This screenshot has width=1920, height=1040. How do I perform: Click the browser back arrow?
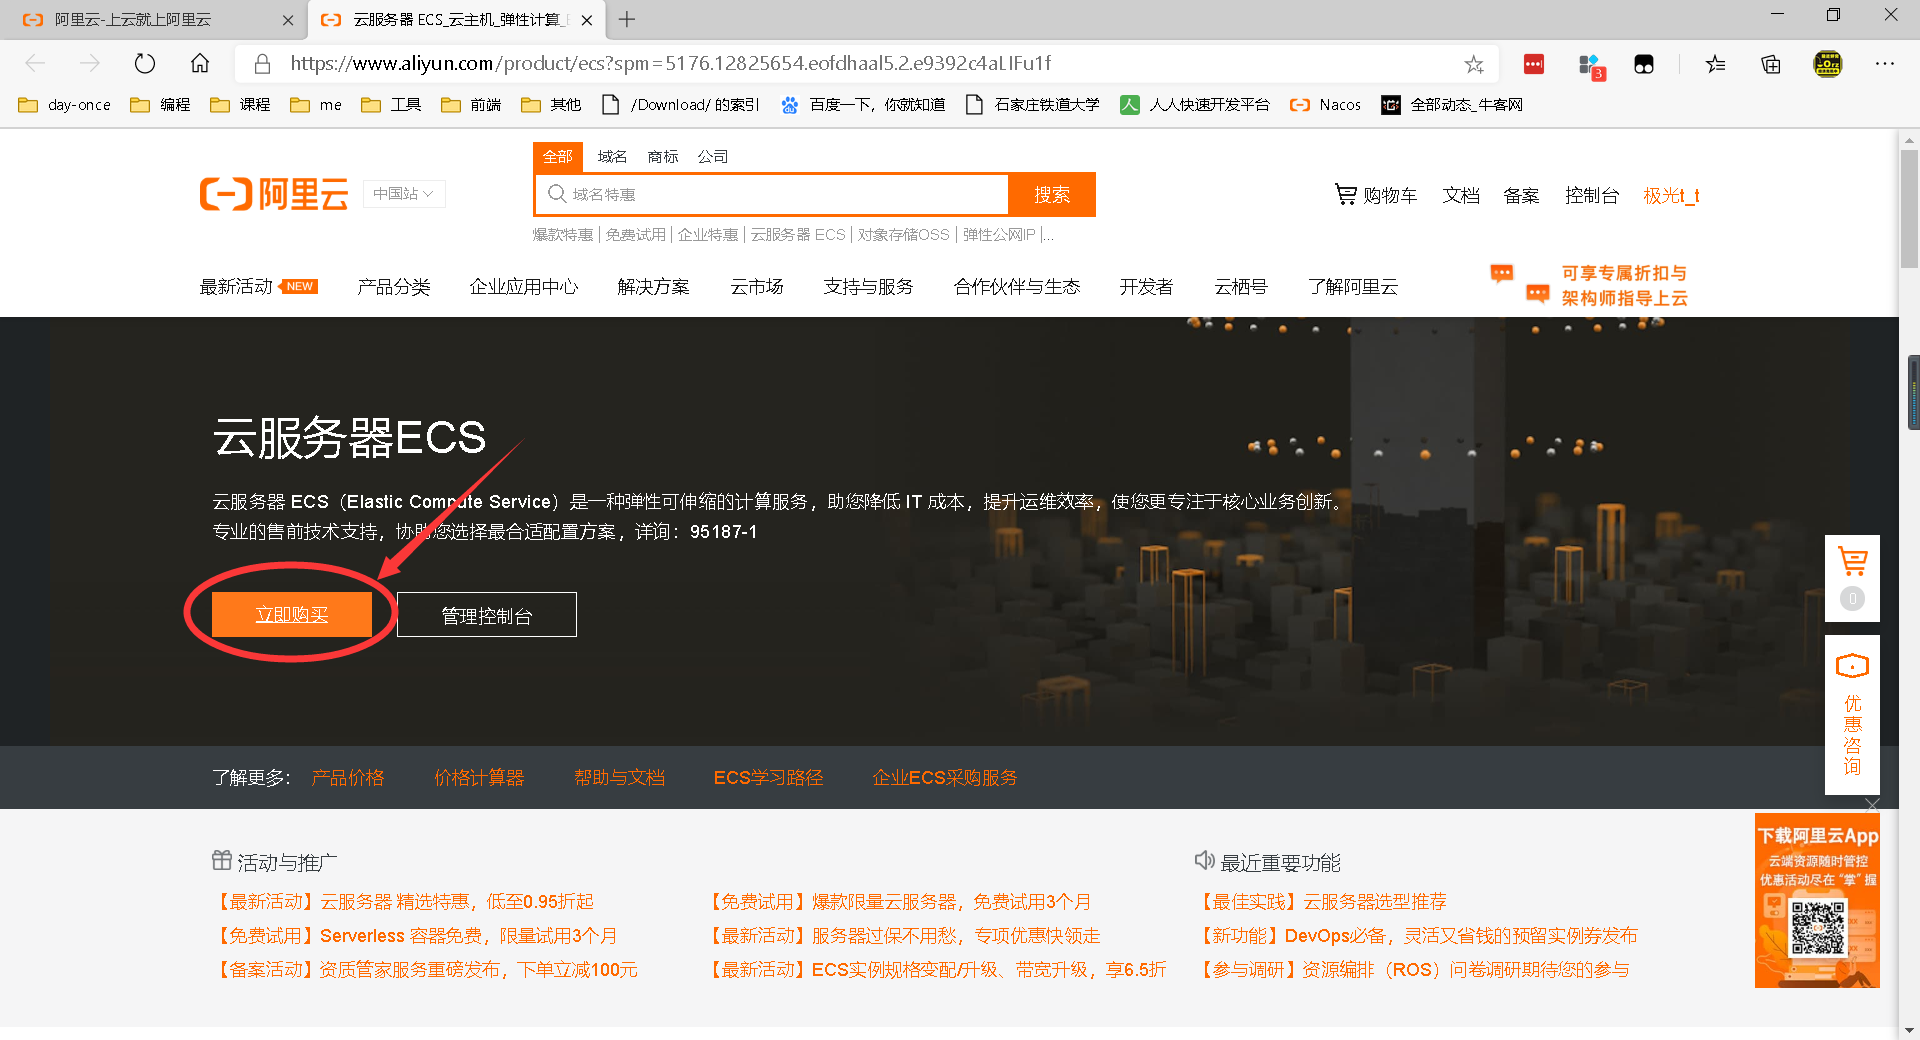pyautogui.click(x=36, y=64)
